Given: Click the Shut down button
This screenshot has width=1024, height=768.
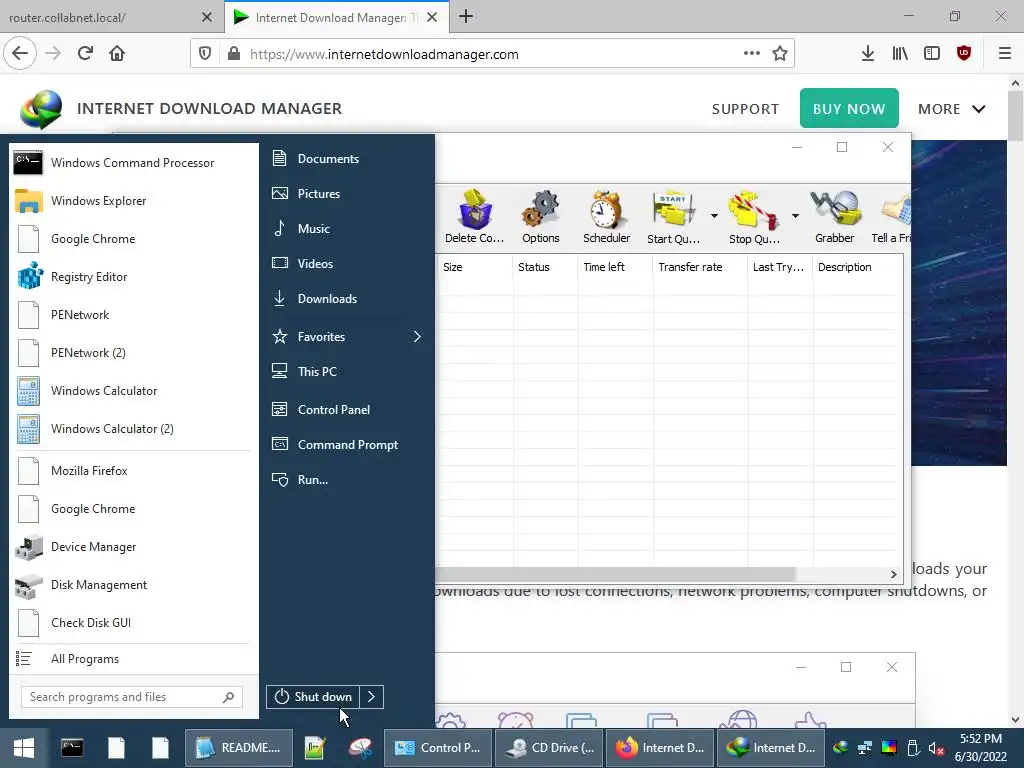Looking at the screenshot, I should coord(313,697).
